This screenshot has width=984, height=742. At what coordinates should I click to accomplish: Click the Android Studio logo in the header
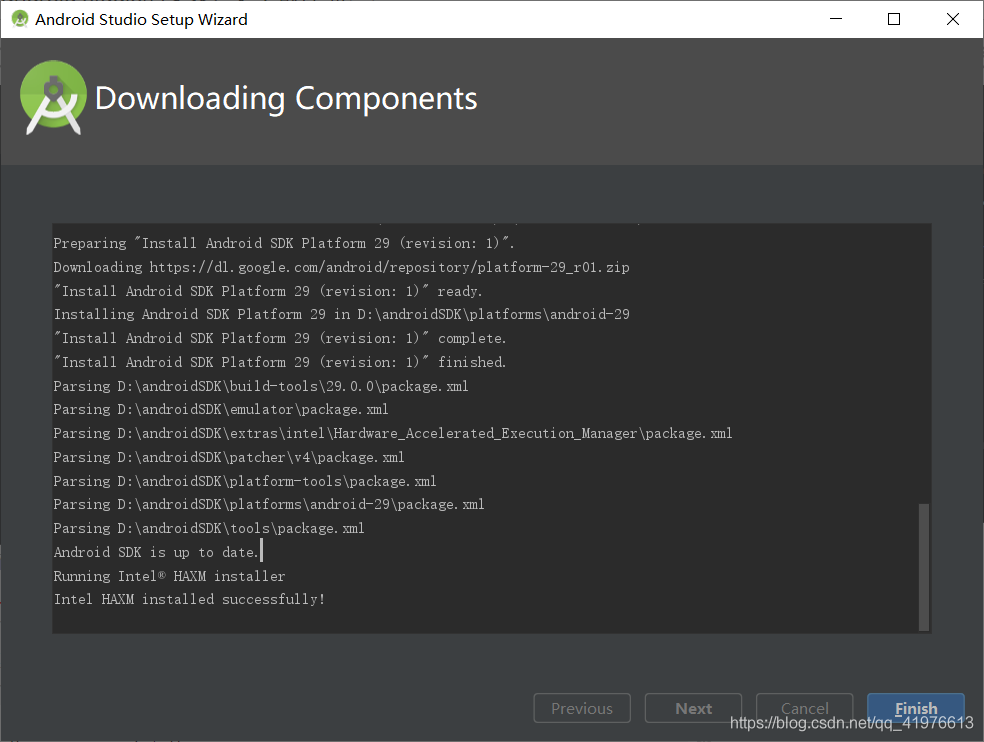pyautogui.click(x=53, y=97)
